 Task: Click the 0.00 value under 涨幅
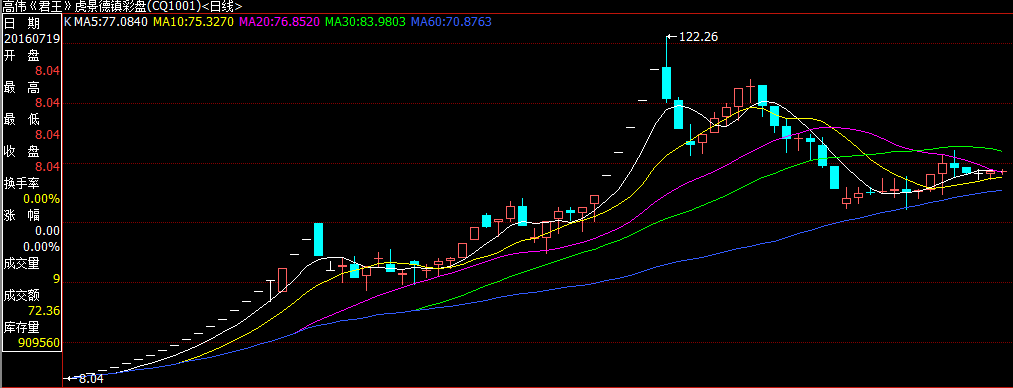point(48,230)
